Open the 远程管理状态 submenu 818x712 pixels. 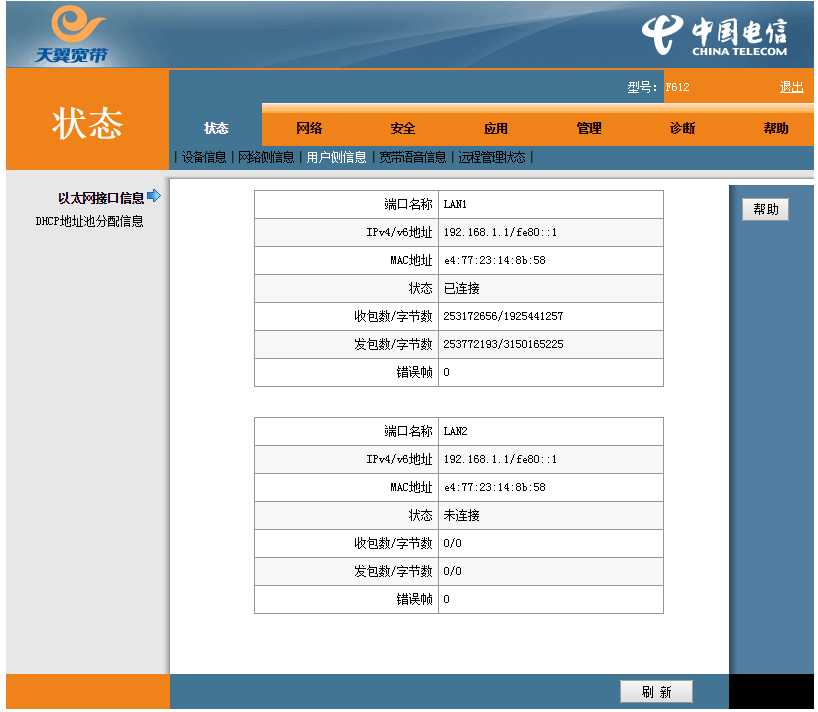point(492,157)
